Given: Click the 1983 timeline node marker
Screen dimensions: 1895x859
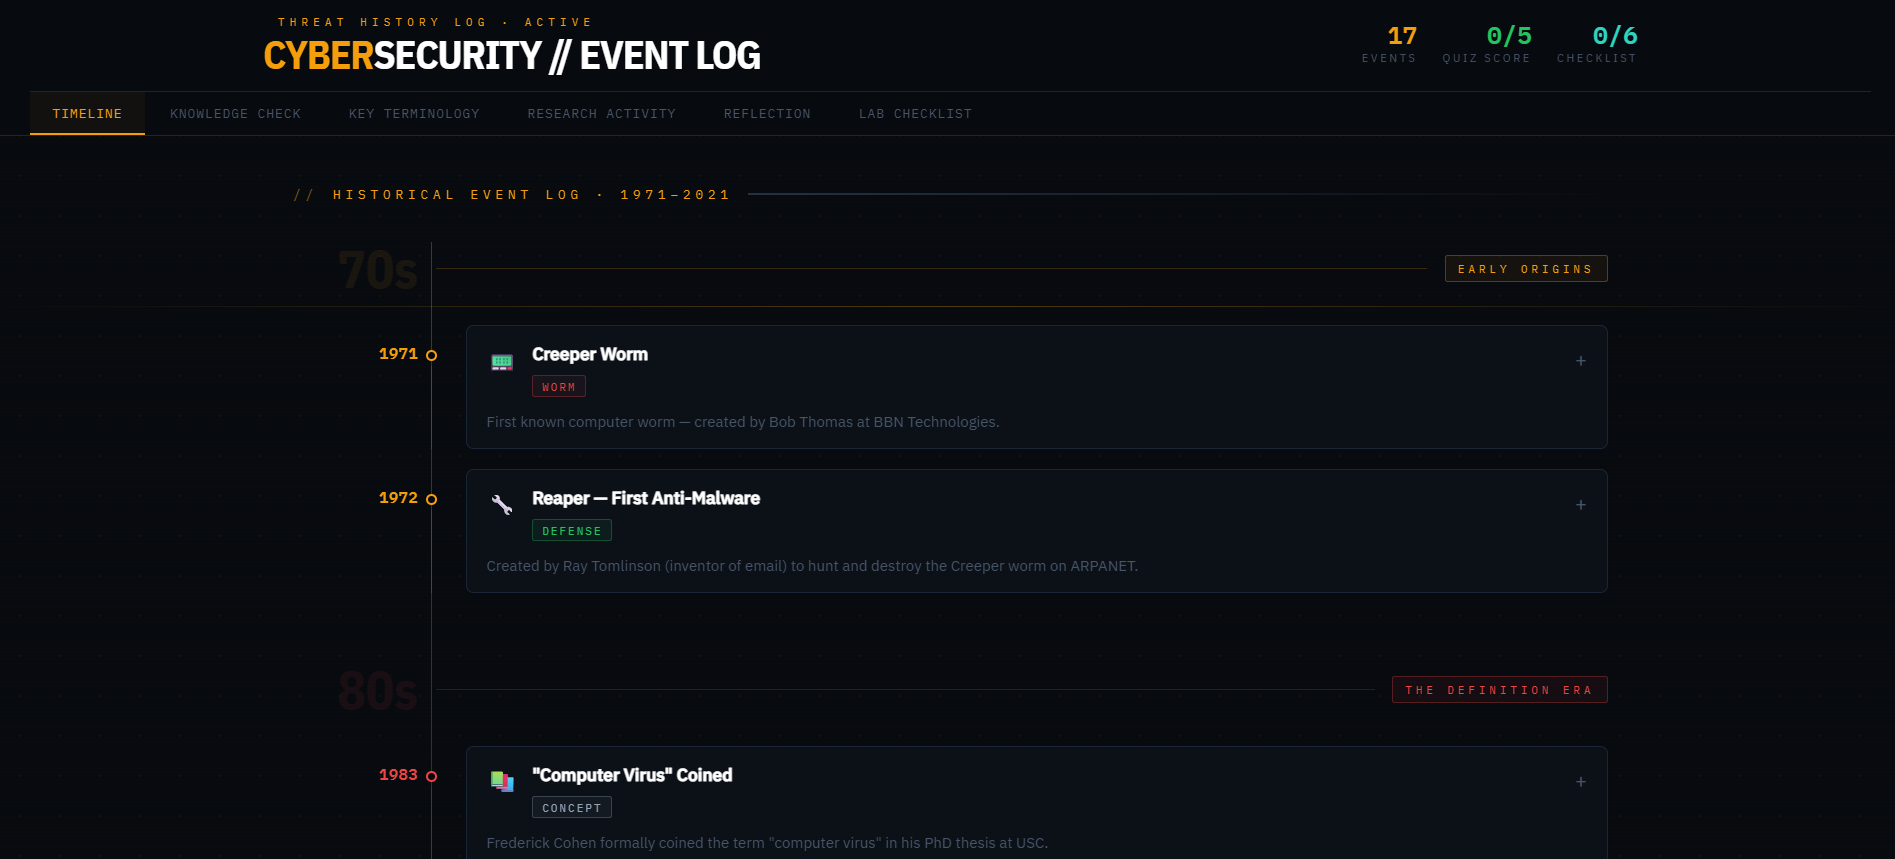Looking at the screenshot, I should (431, 775).
